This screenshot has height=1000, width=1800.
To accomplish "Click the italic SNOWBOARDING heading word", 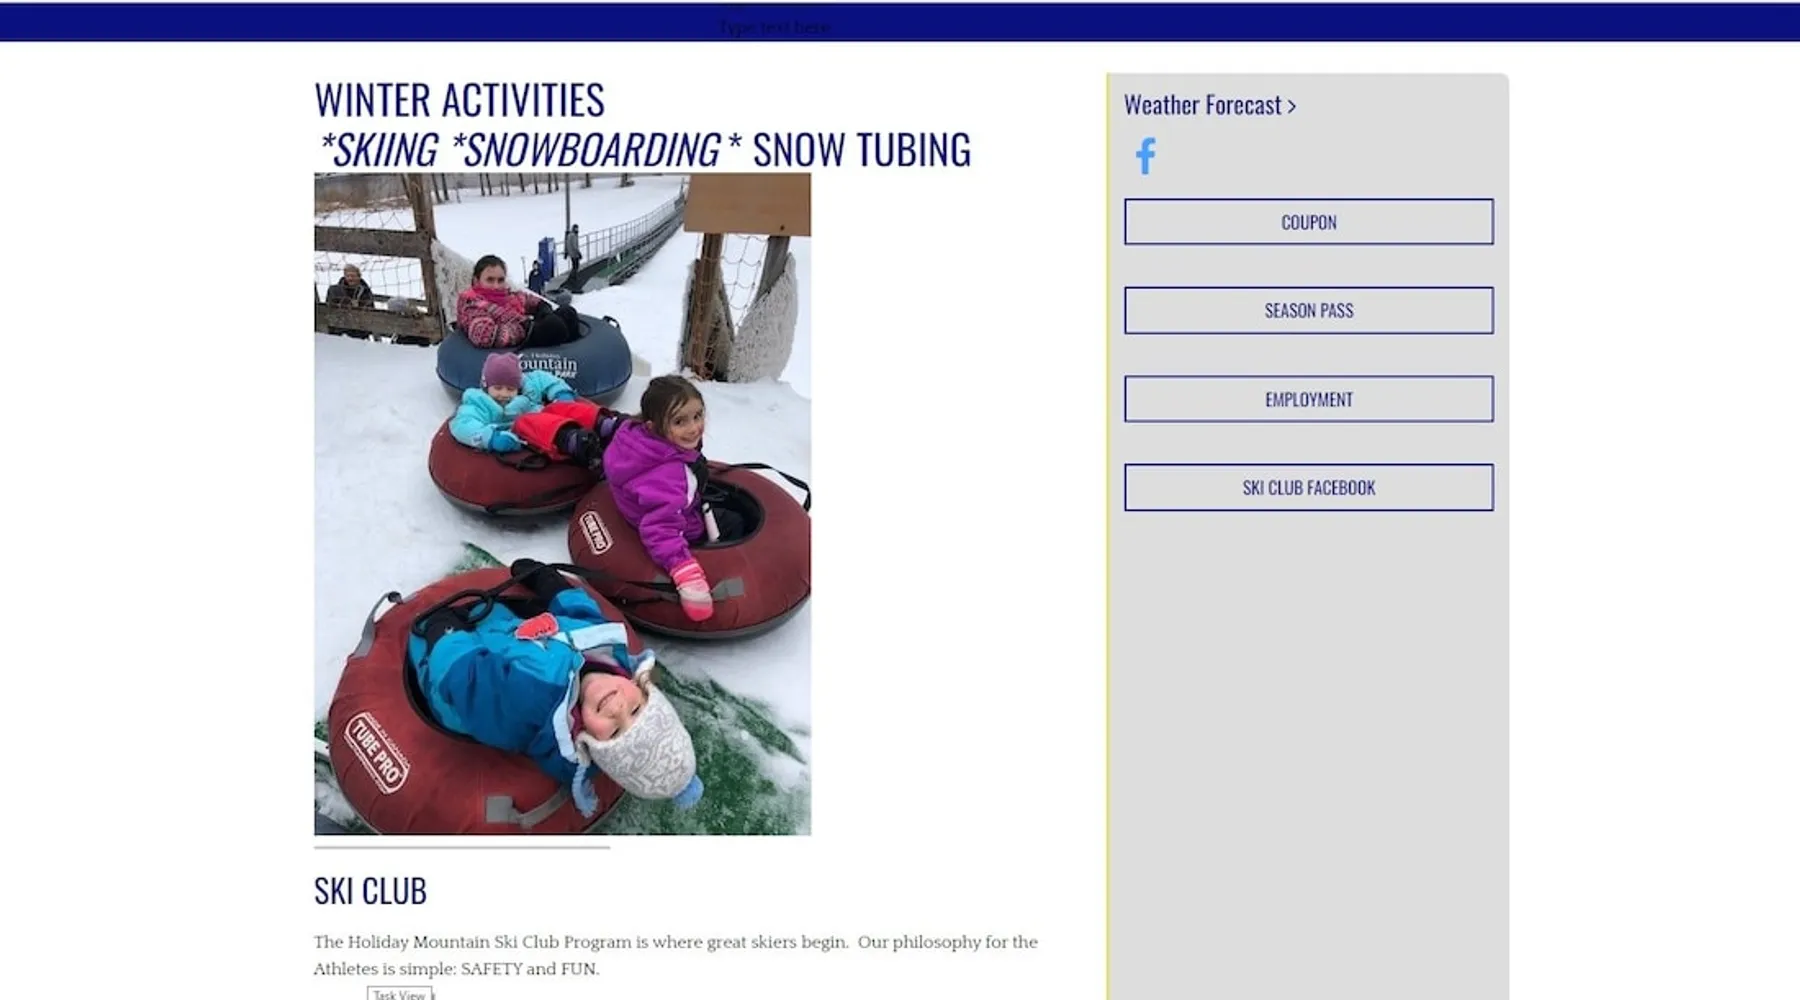I will [x=590, y=150].
